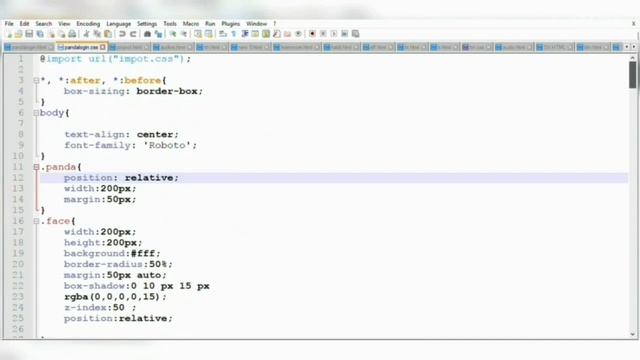Click vertical scrollbar thumb
640x360 pixels.
click(x=633, y=75)
